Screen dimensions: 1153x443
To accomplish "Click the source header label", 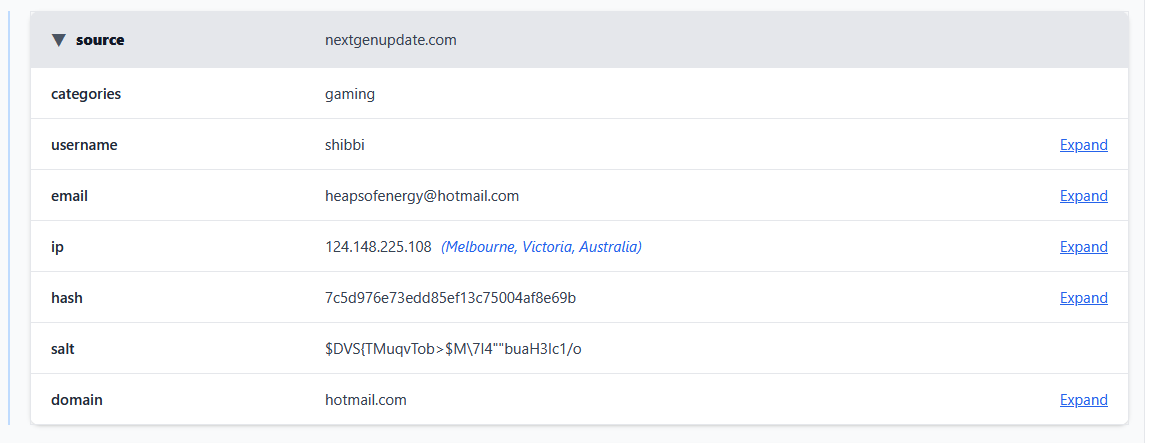I will tap(100, 40).
